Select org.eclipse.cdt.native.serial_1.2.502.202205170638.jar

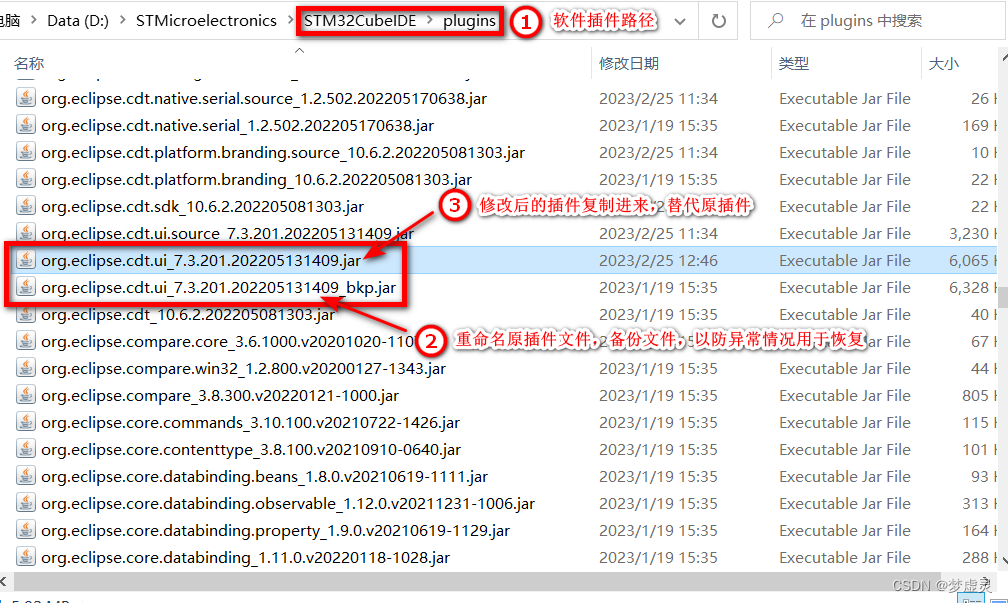pos(237,125)
